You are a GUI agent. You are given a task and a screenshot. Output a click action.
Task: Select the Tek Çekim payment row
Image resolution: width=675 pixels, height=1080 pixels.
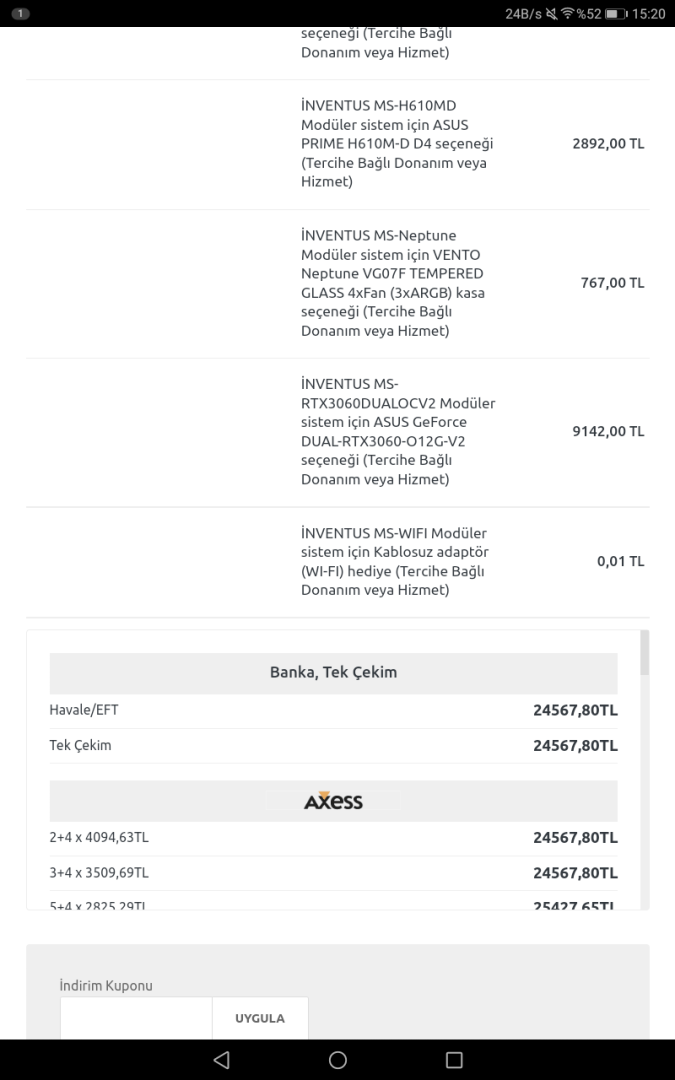tap(333, 745)
